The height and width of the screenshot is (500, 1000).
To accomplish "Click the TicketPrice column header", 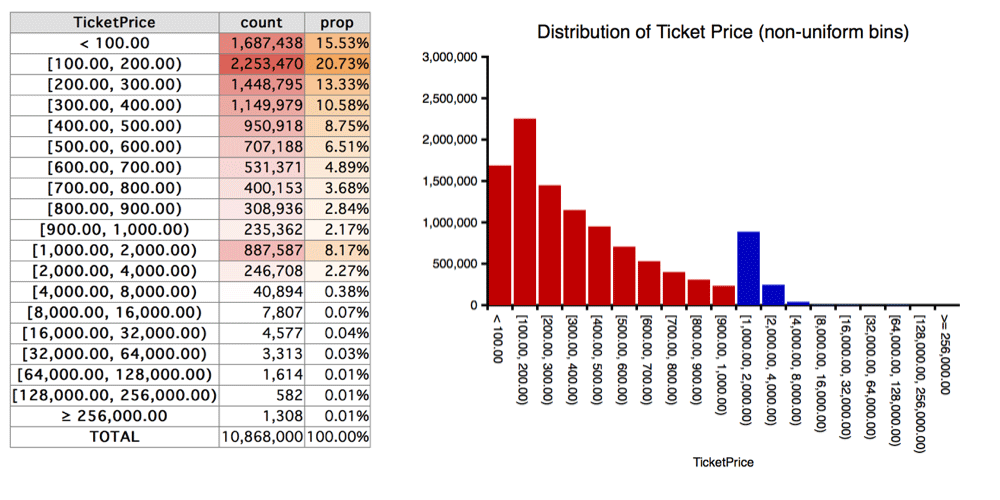I will click(x=115, y=22).
